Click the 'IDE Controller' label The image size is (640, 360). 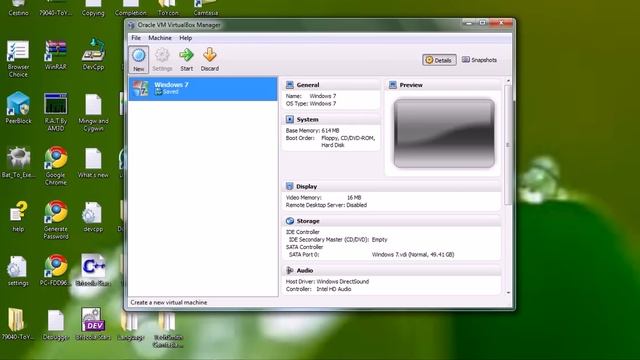[x=302, y=232]
